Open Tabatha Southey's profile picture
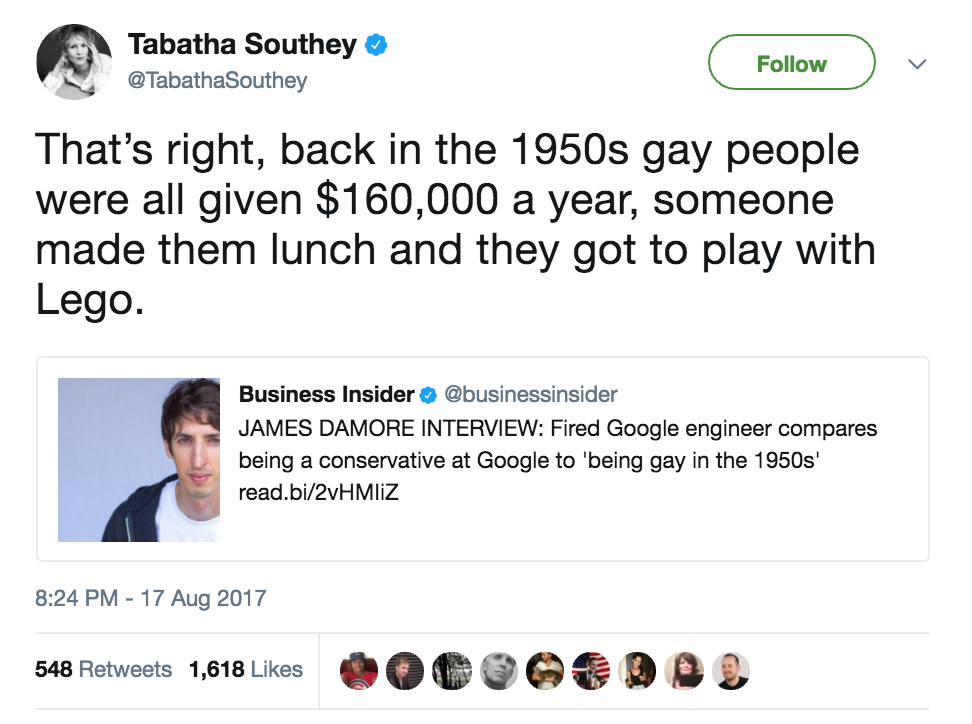The image size is (972, 724). coord(74,63)
